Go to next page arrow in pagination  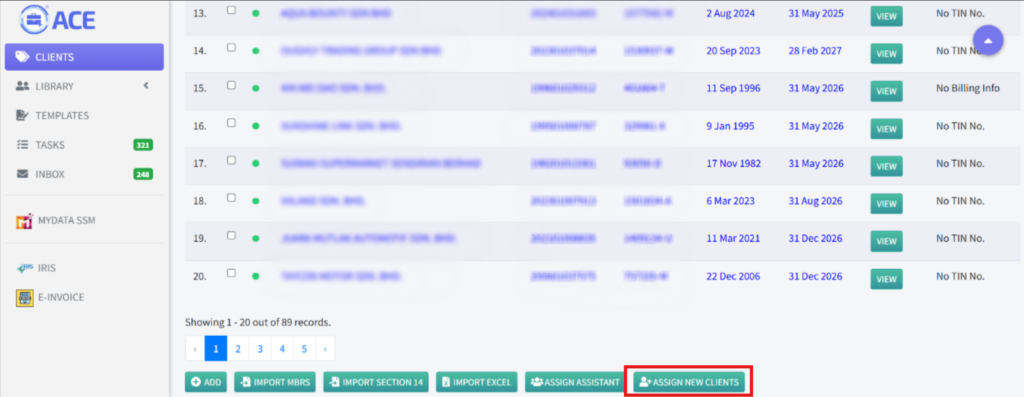pyautogui.click(x=325, y=349)
